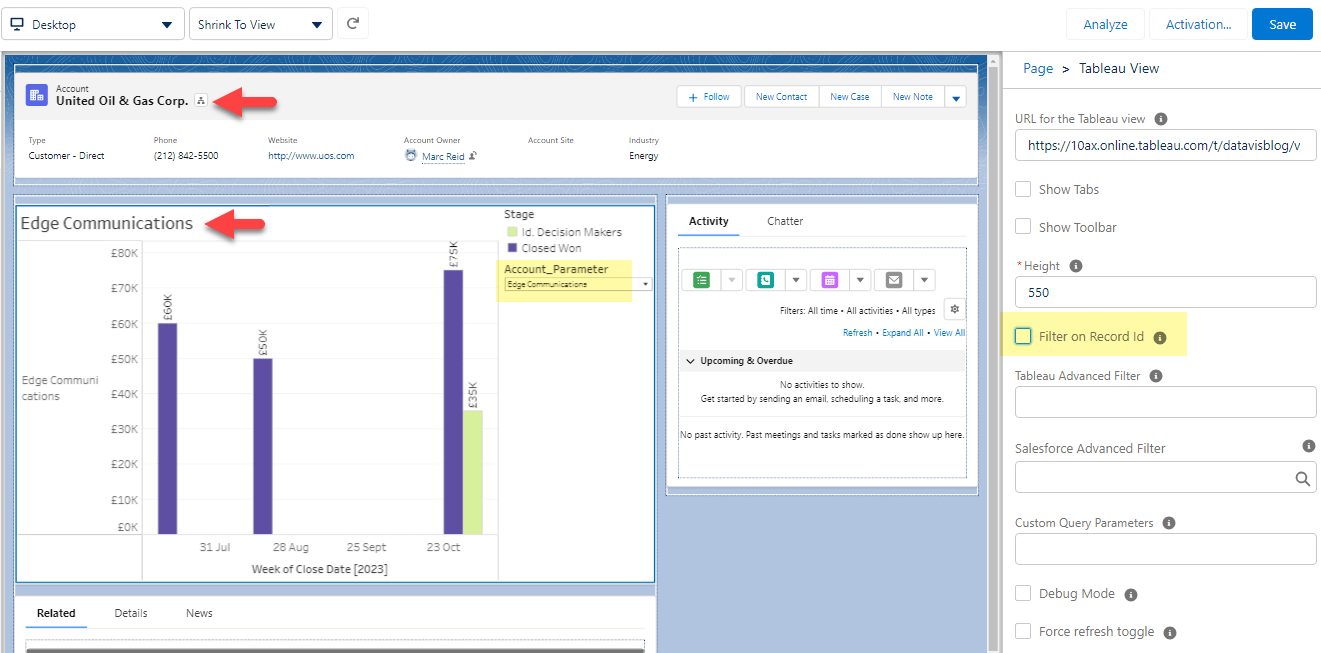Switch to the Chatter tab
Viewport: 1321px width, 653px height.
pyautogui.click(x=785, y=221)
